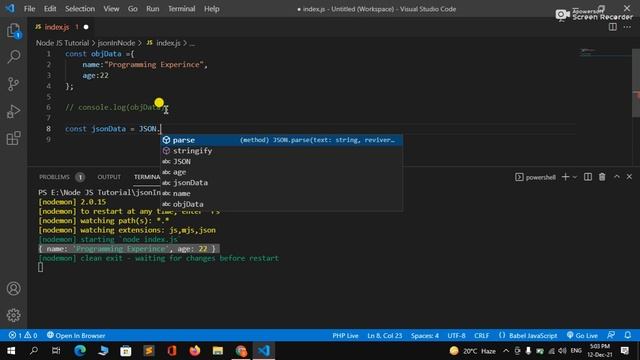Open the Windows Start menu

11,351
